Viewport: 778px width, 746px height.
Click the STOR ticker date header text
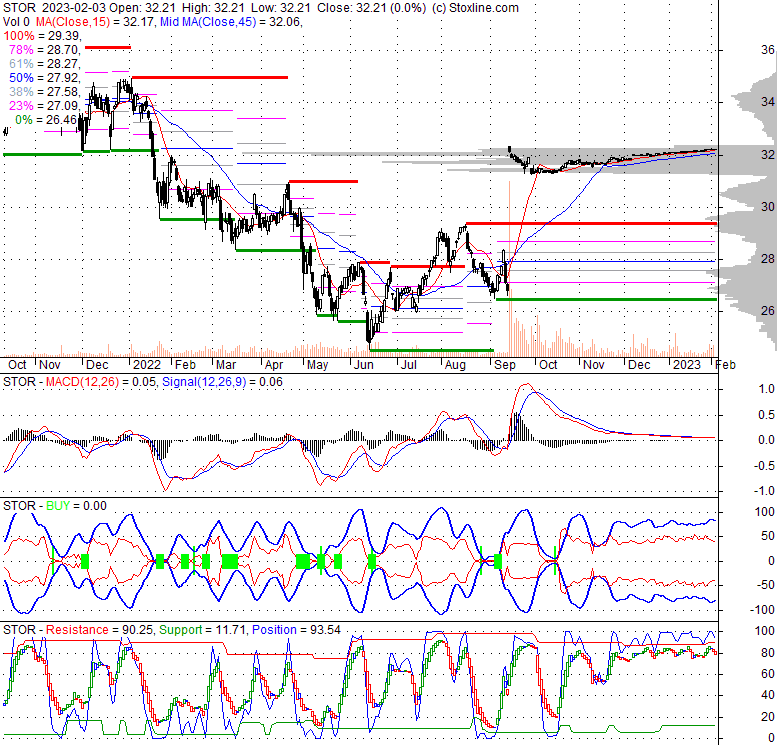coord(54,8)
